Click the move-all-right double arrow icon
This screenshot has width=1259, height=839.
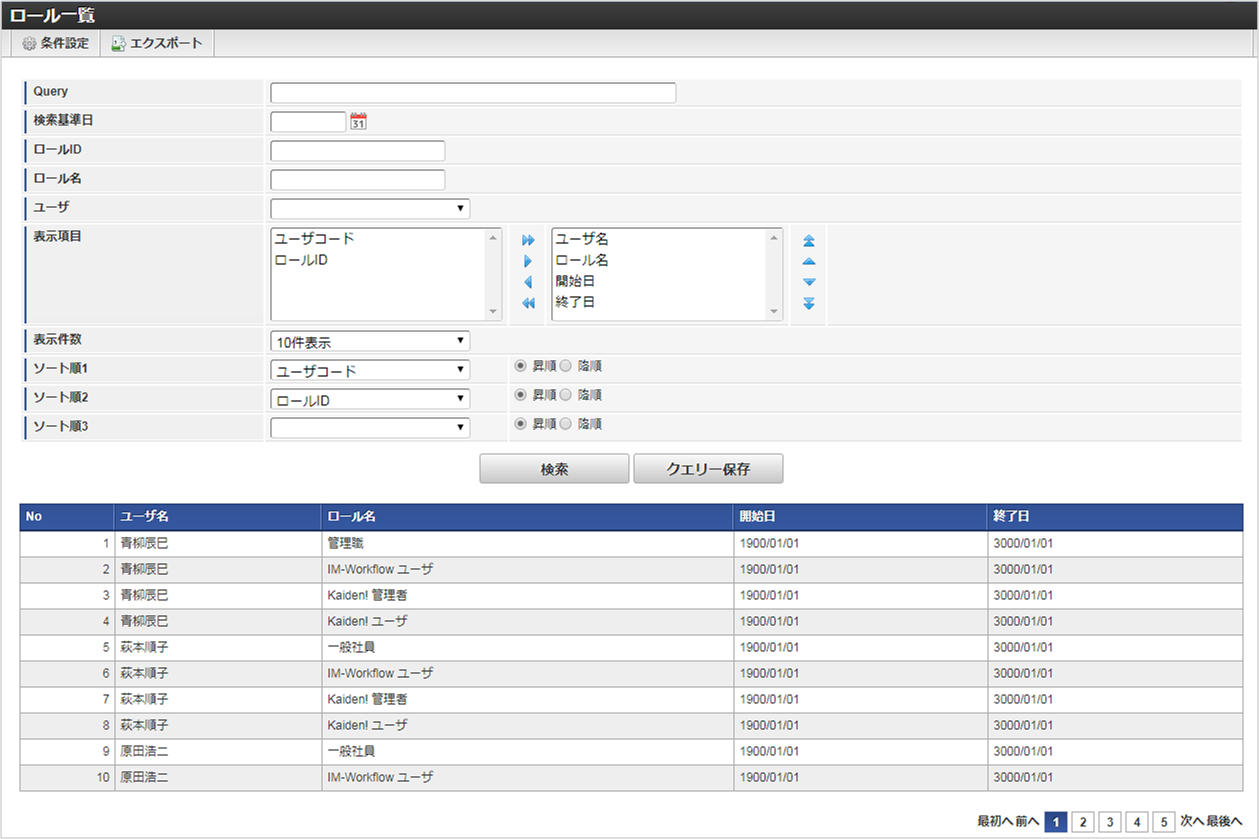click(x=528, y=240)
